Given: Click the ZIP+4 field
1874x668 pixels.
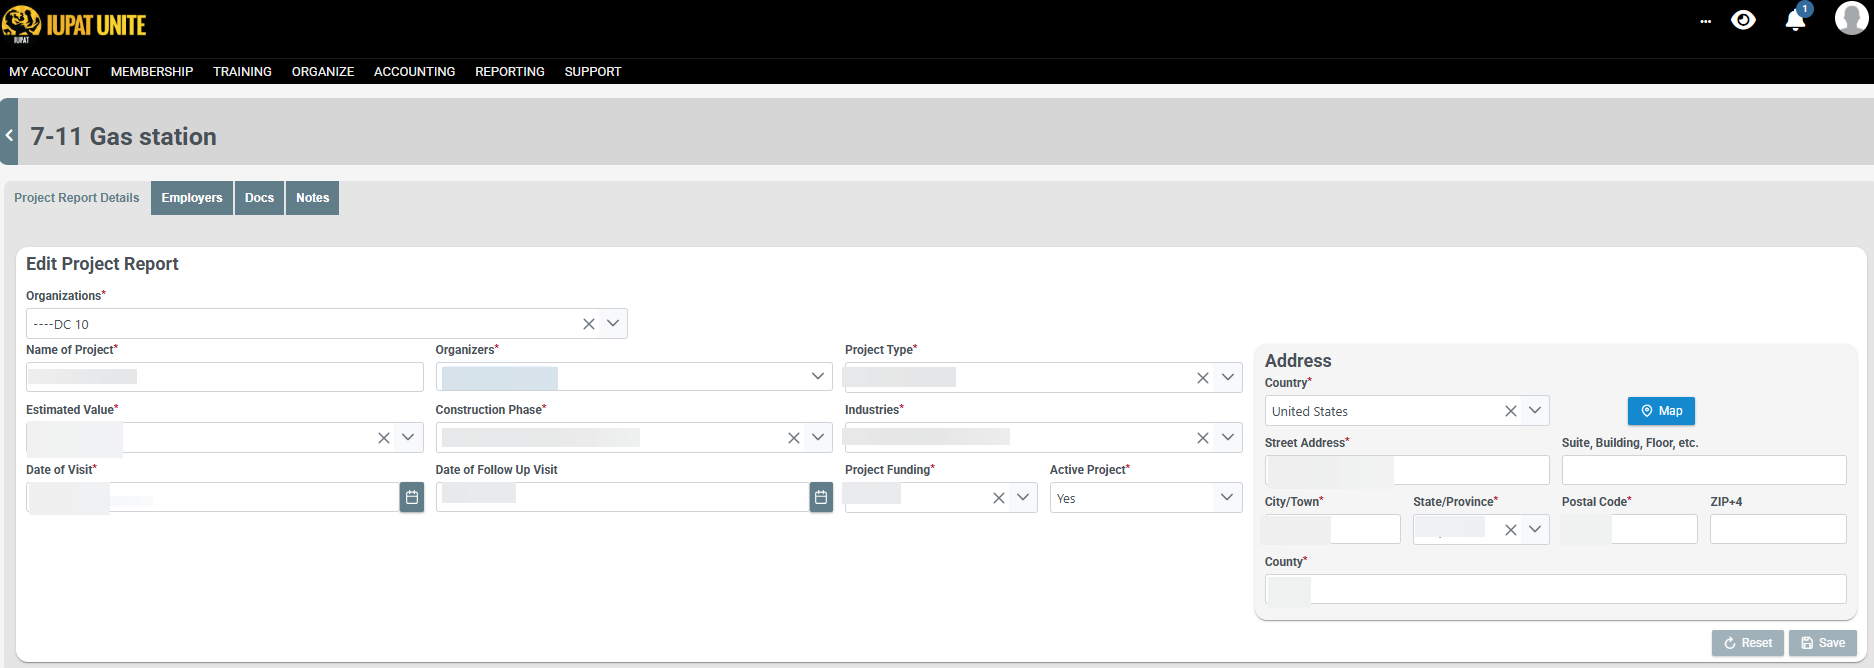Looking at the screenshot, I should click(x=1778, y=529).
